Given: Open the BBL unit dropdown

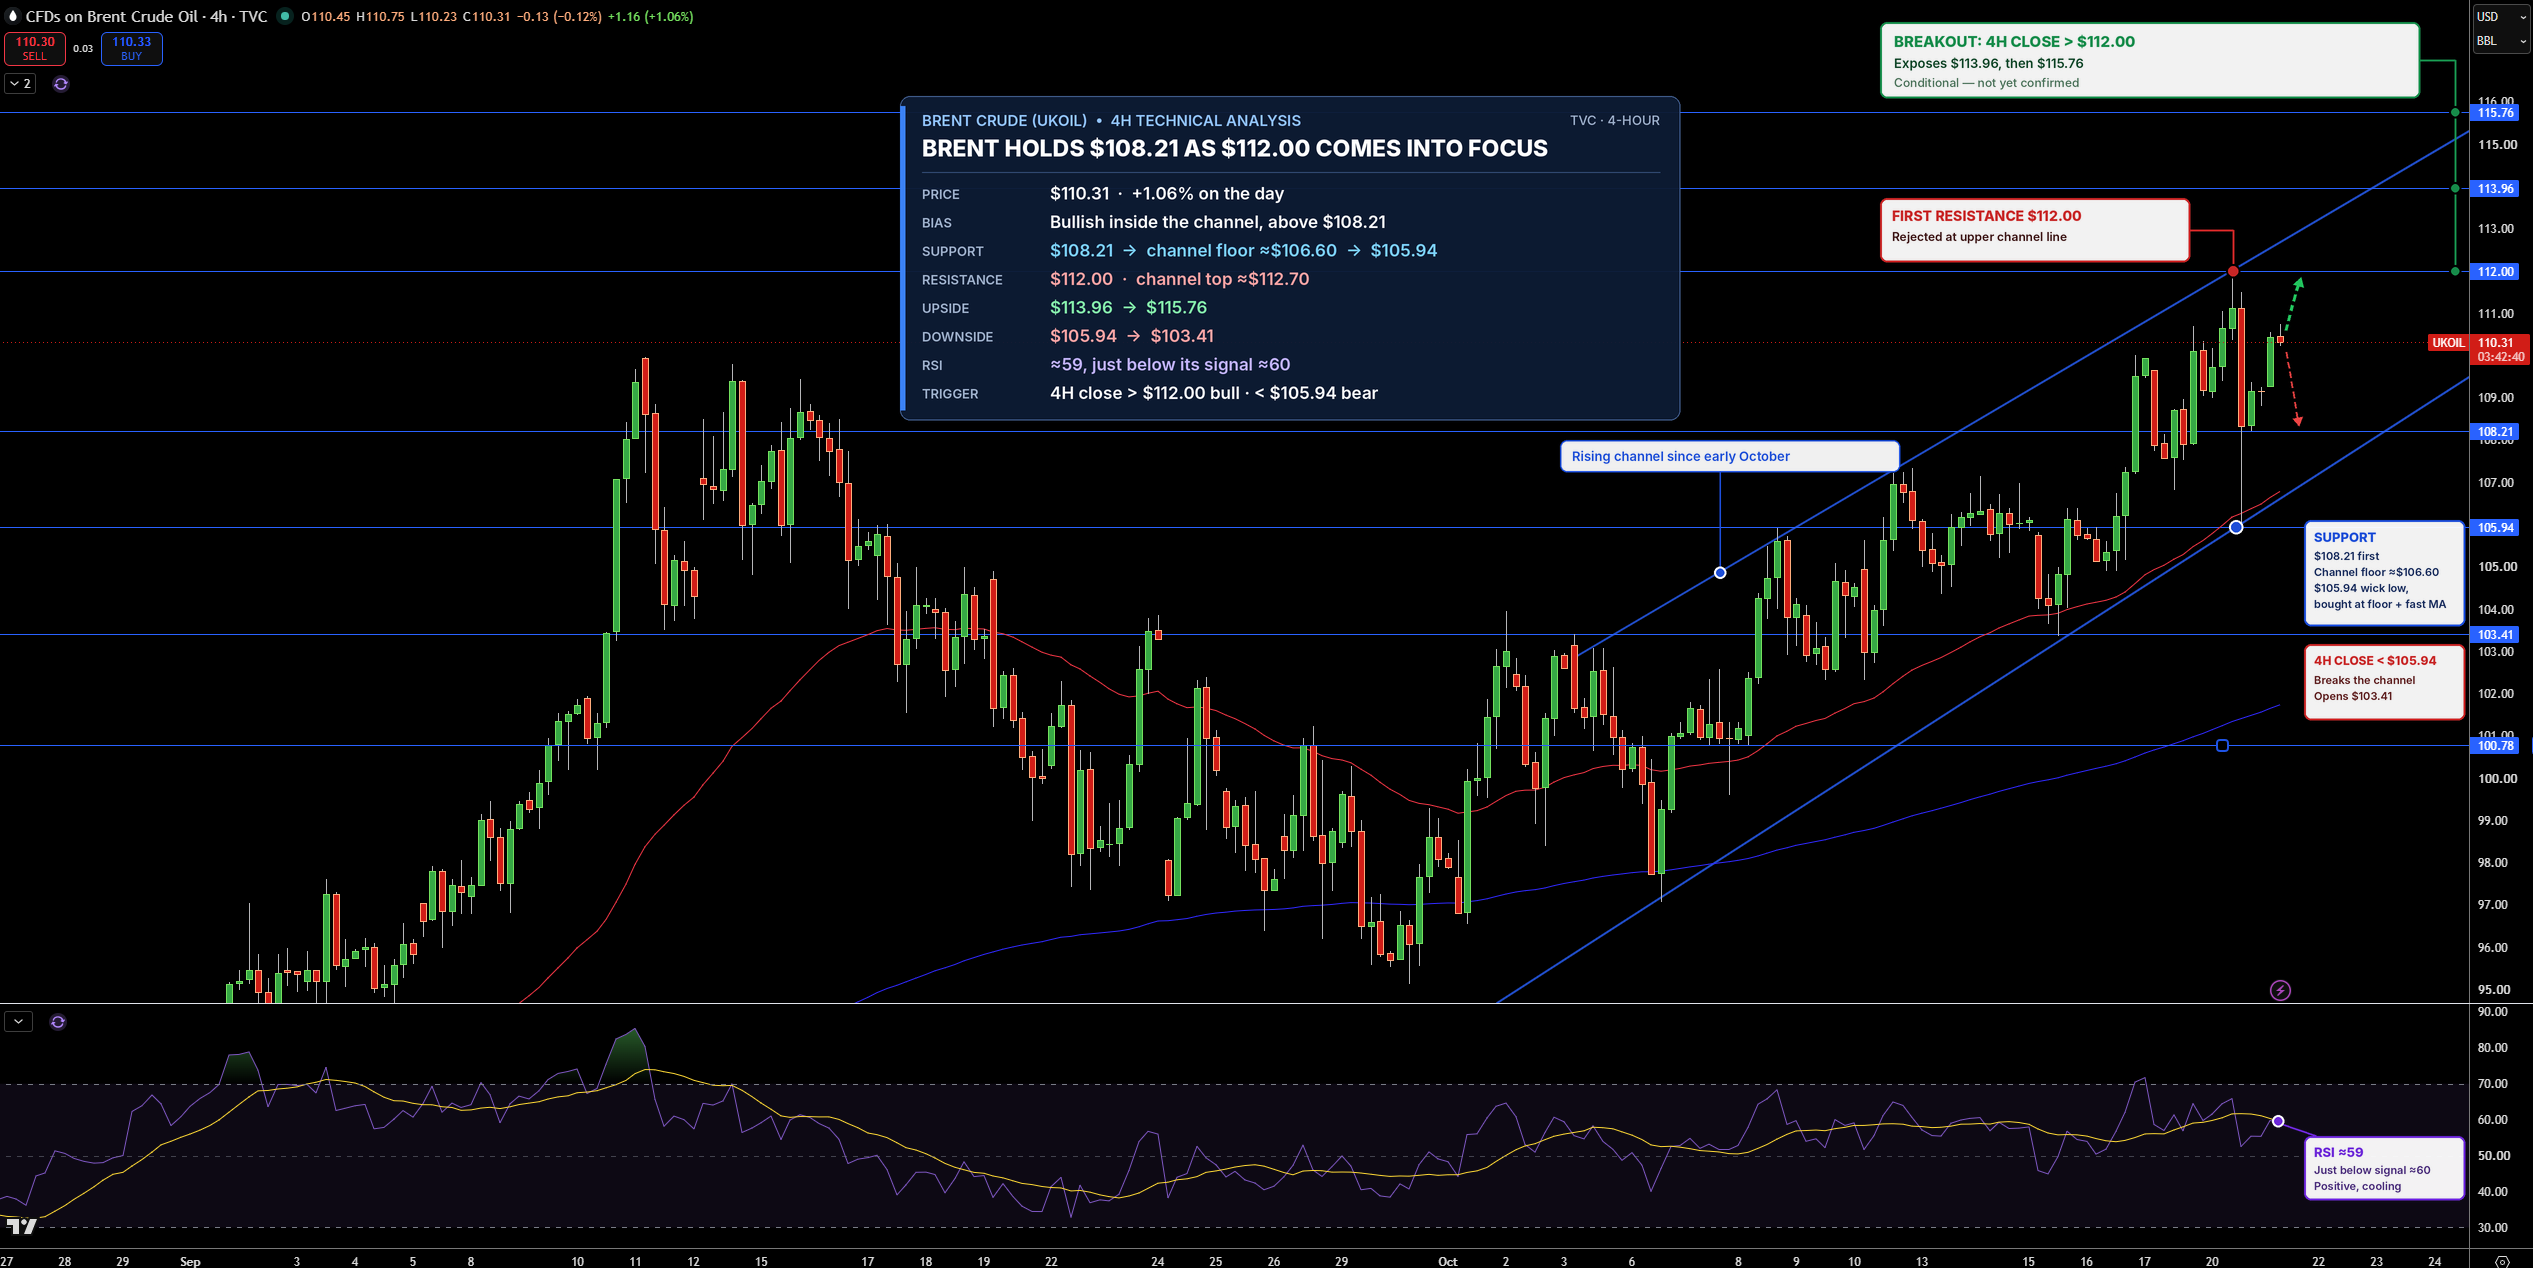Looking at the screenshot, I should pos(2501,41).
